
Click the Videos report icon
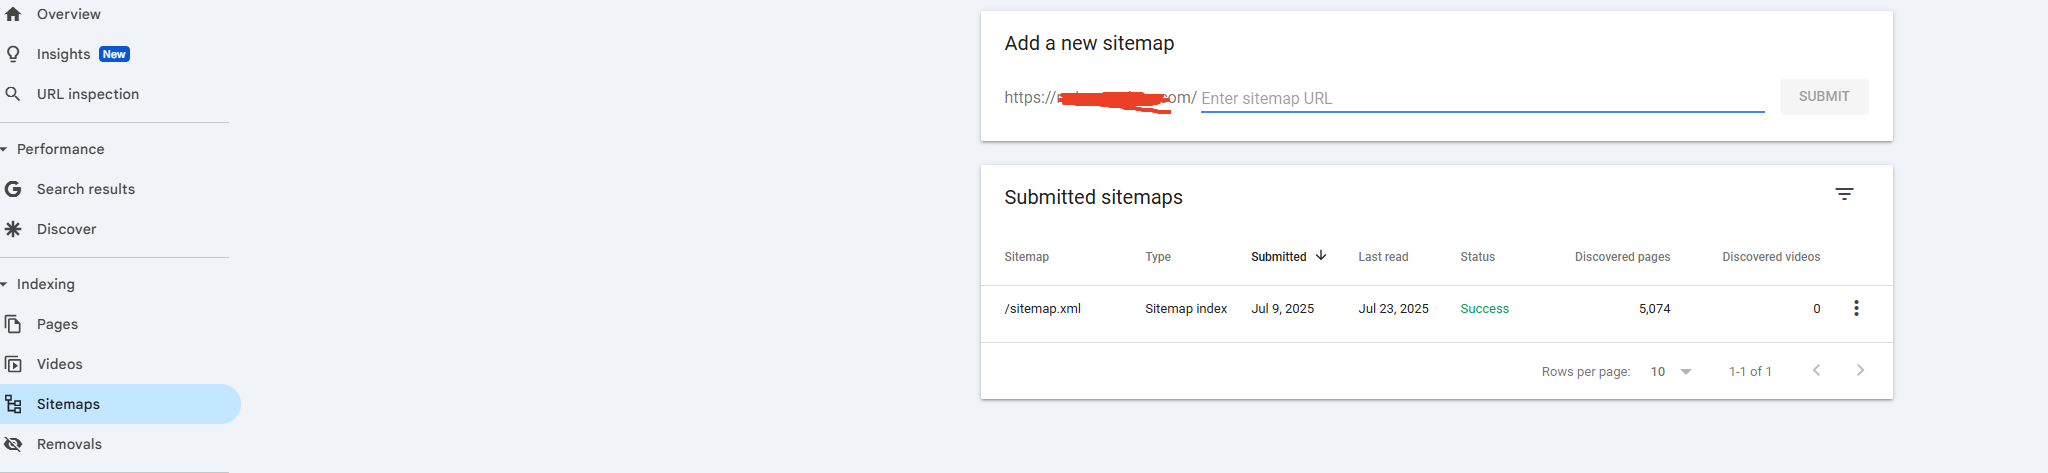pyautogui.click(x=13, y=364)
